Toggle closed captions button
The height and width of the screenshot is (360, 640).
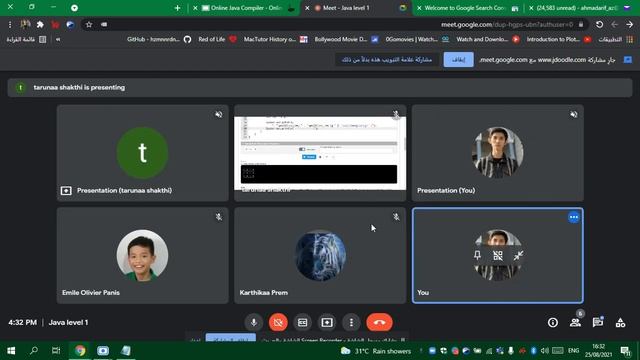click(x=302, y=322)
